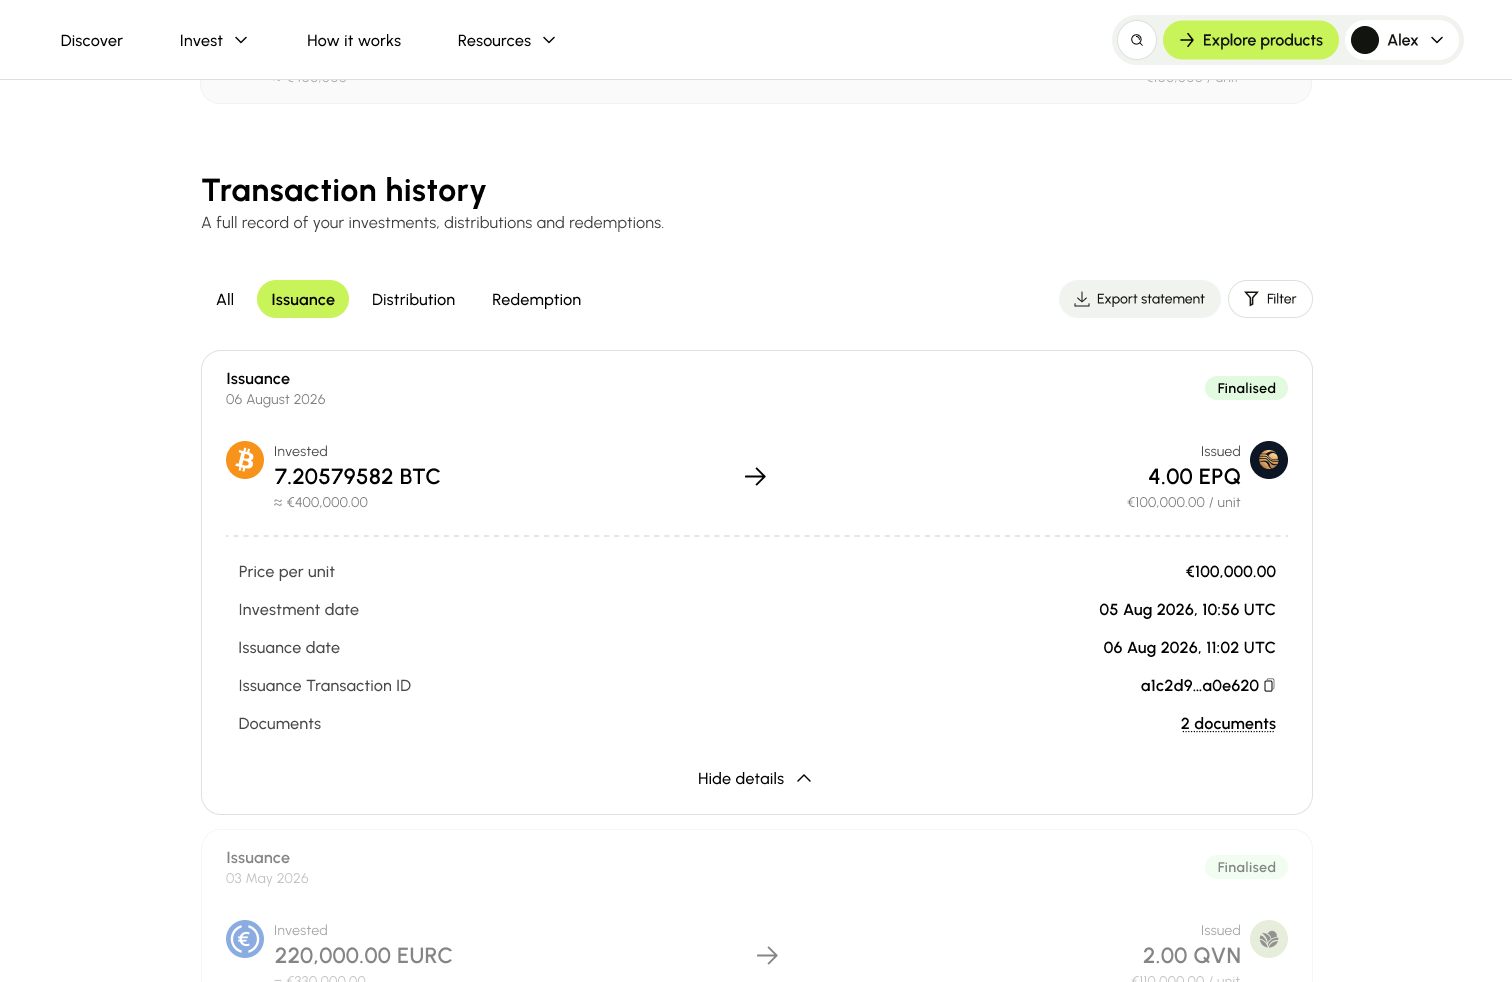The image size is (1512, 982).
Task: Click the search magnifier icon
Action: click(x=1137, y=40)
